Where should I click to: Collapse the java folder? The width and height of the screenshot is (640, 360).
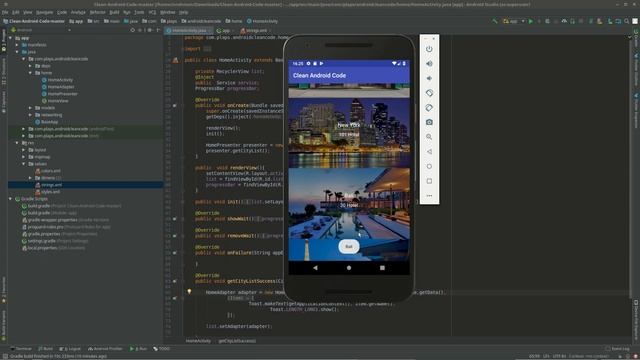point(17,52)
